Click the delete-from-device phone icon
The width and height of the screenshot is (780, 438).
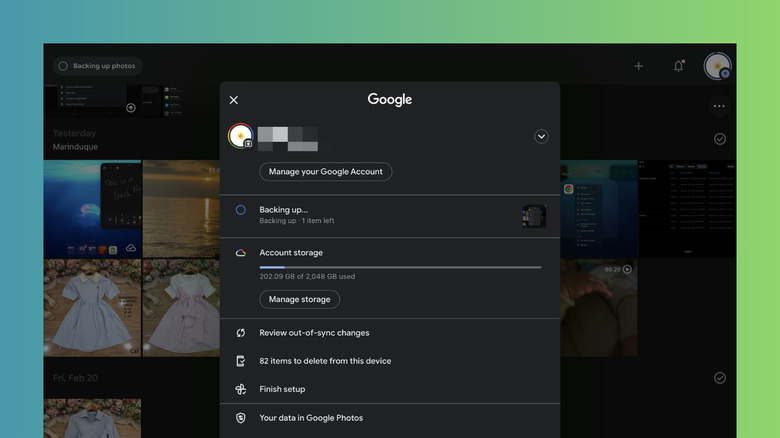pyautogui.click(x=241, y=361)
